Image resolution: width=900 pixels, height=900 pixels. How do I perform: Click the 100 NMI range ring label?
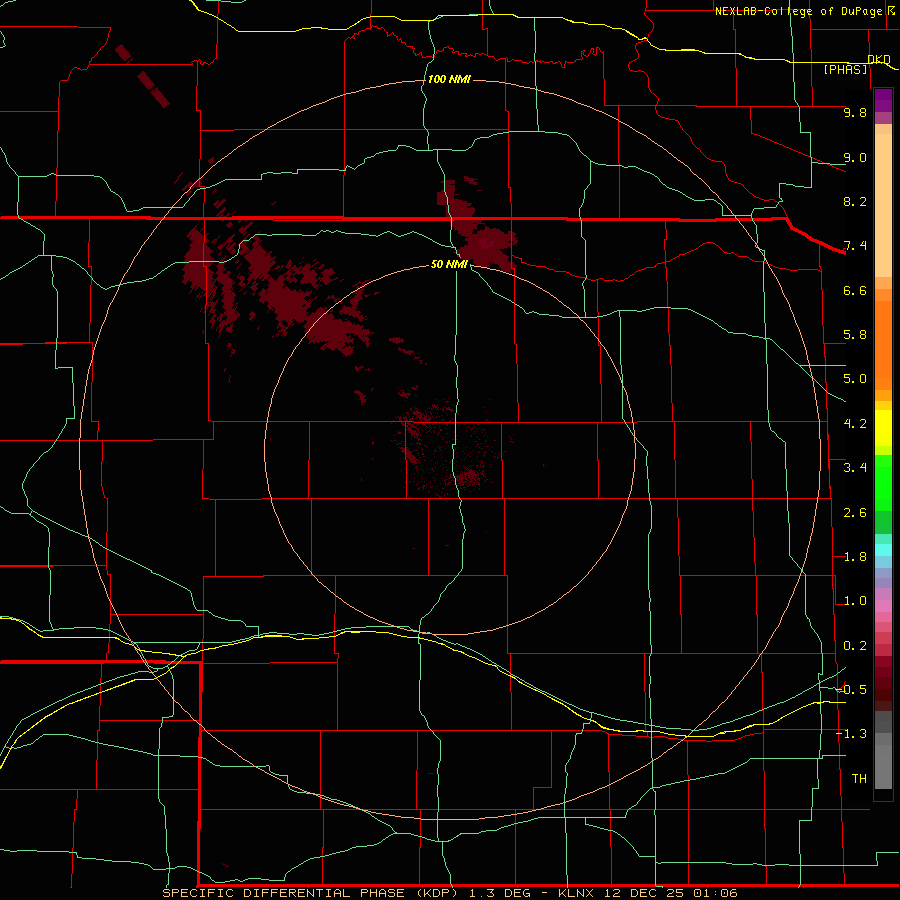pyautogui.click(x=449, y=79)
